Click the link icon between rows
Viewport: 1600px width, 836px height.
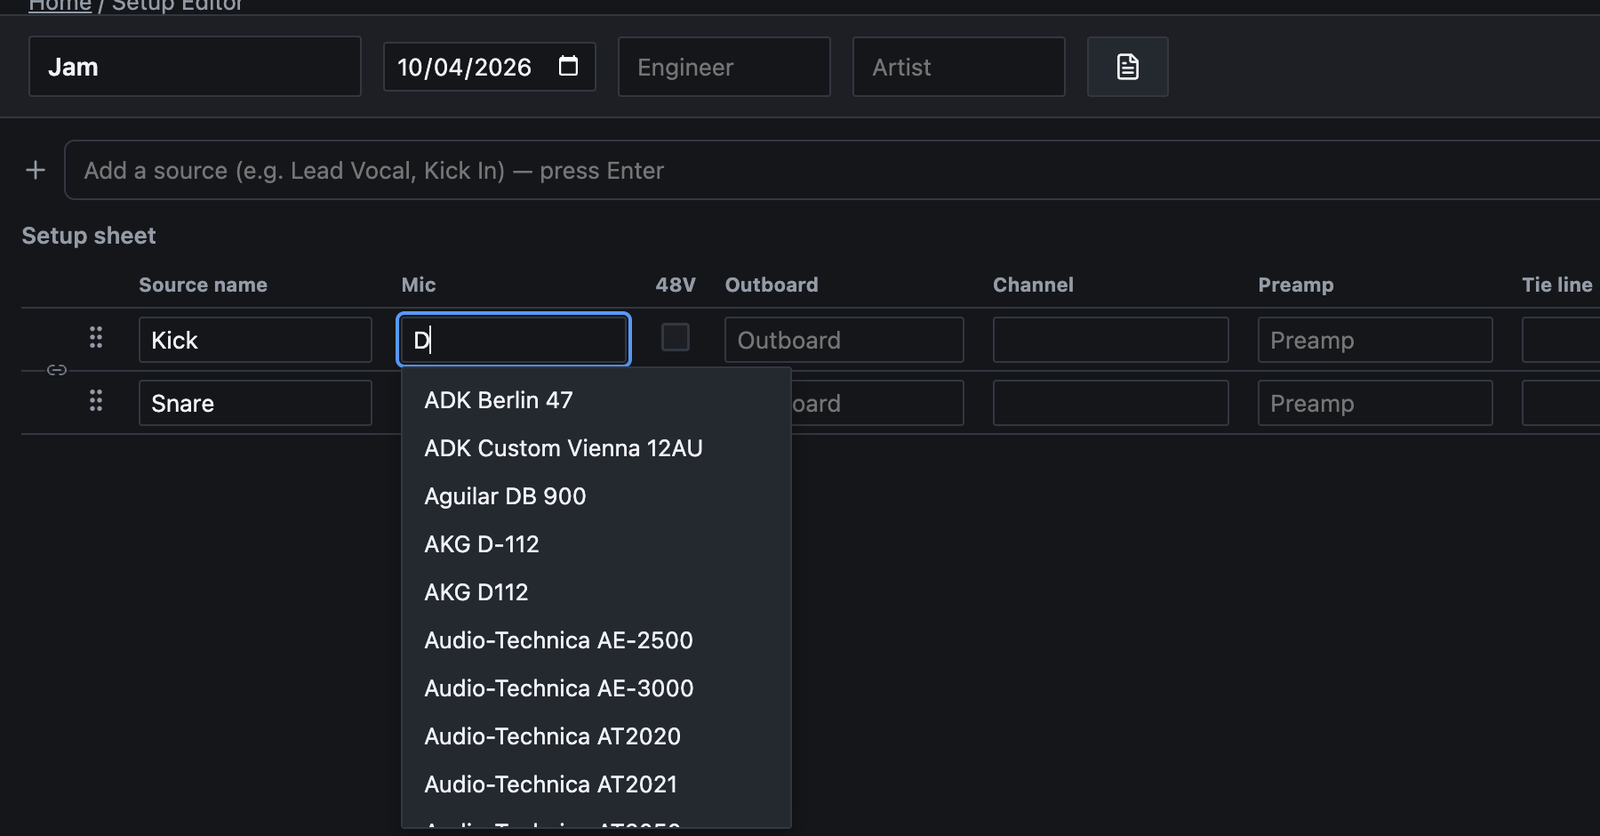pos(57,370)
